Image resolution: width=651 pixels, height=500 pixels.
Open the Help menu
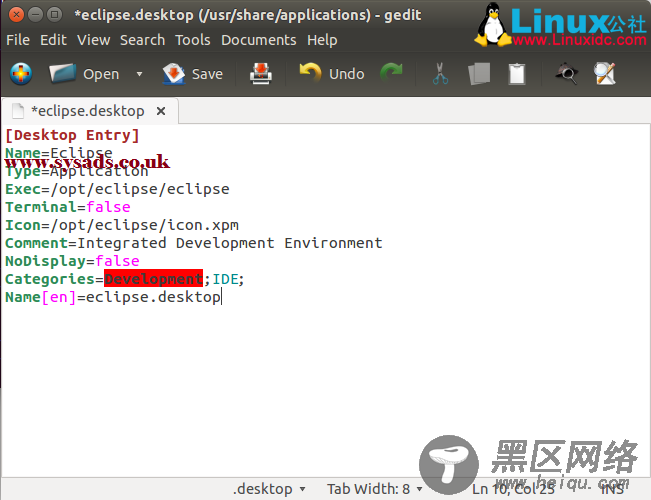(x=322, y=40)
